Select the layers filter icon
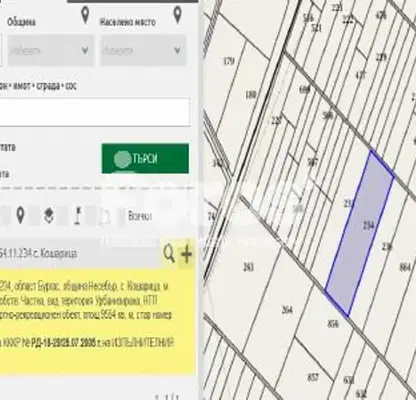This screenshot has height=400, width=416. tap(49, 215)
